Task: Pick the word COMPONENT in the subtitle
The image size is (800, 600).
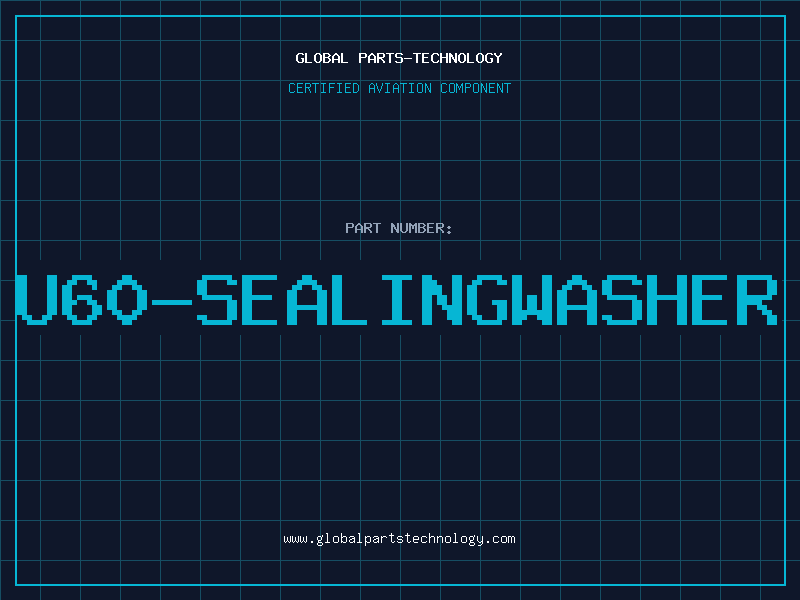Action: (476, 88)
